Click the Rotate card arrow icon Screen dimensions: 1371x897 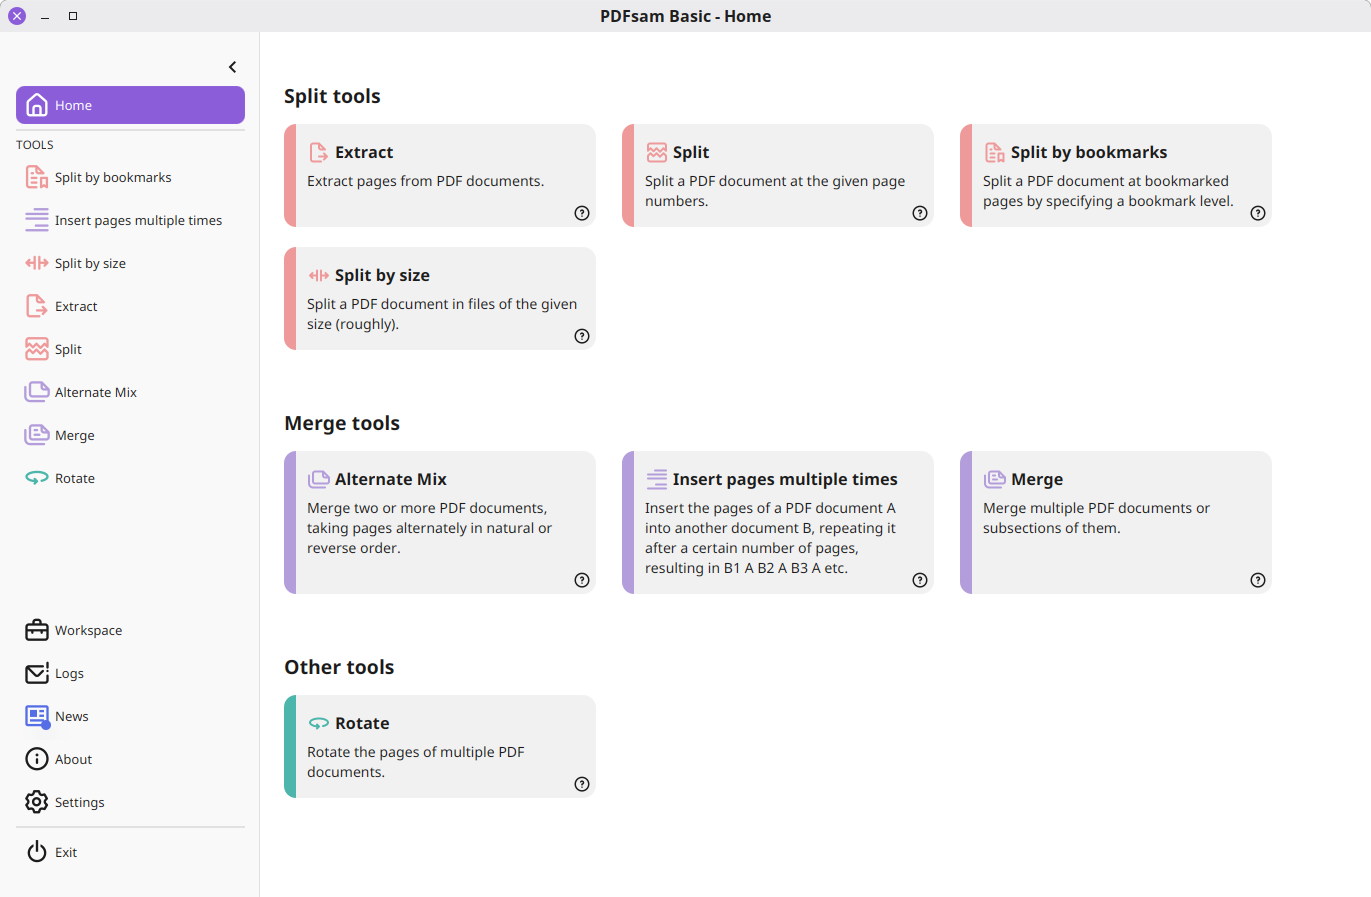tap(318, 723)
